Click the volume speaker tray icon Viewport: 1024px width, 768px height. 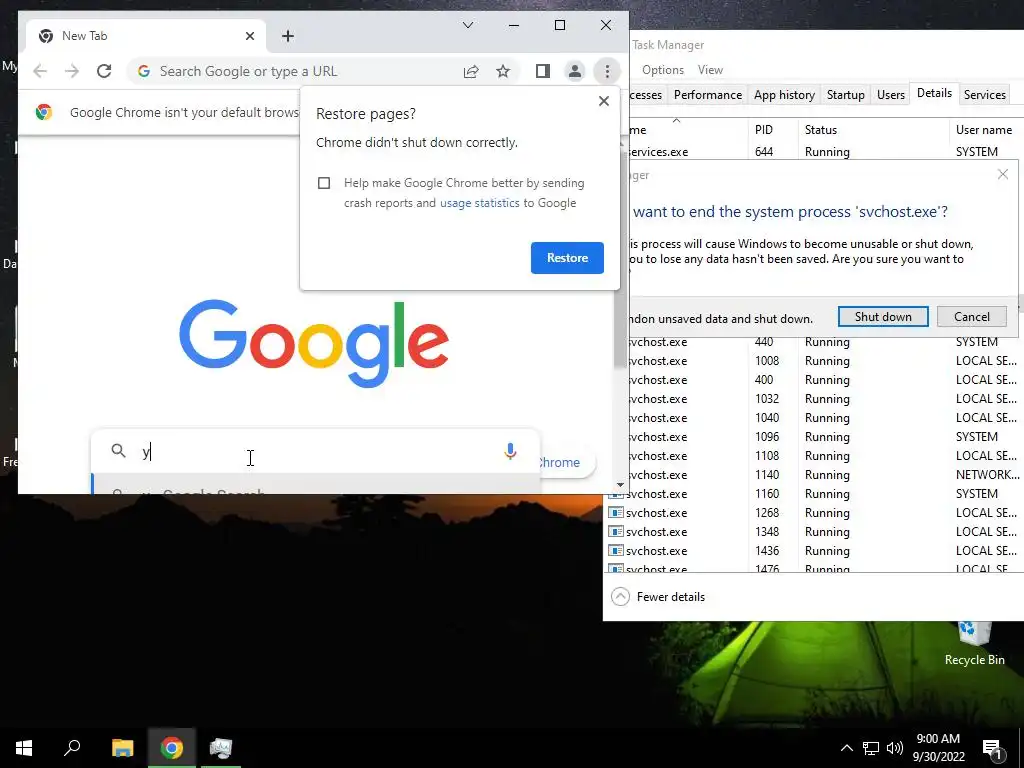point(895,748)
